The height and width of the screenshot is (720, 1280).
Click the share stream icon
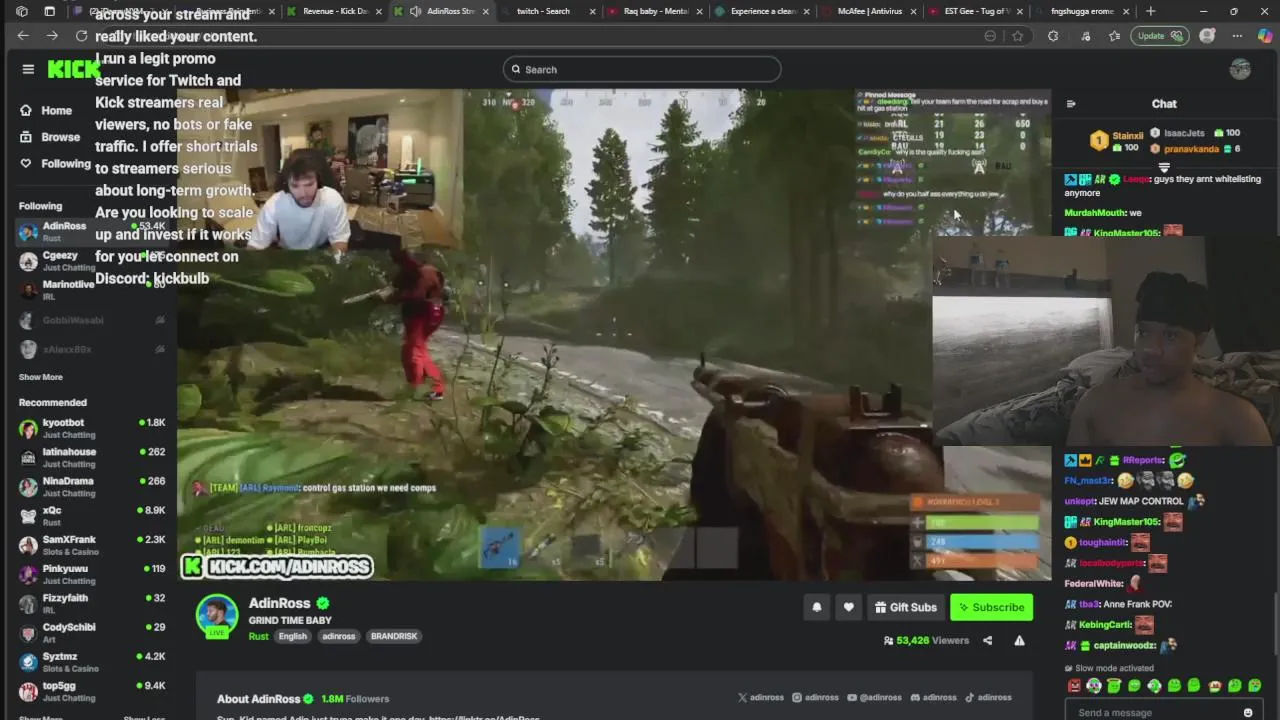987,640
